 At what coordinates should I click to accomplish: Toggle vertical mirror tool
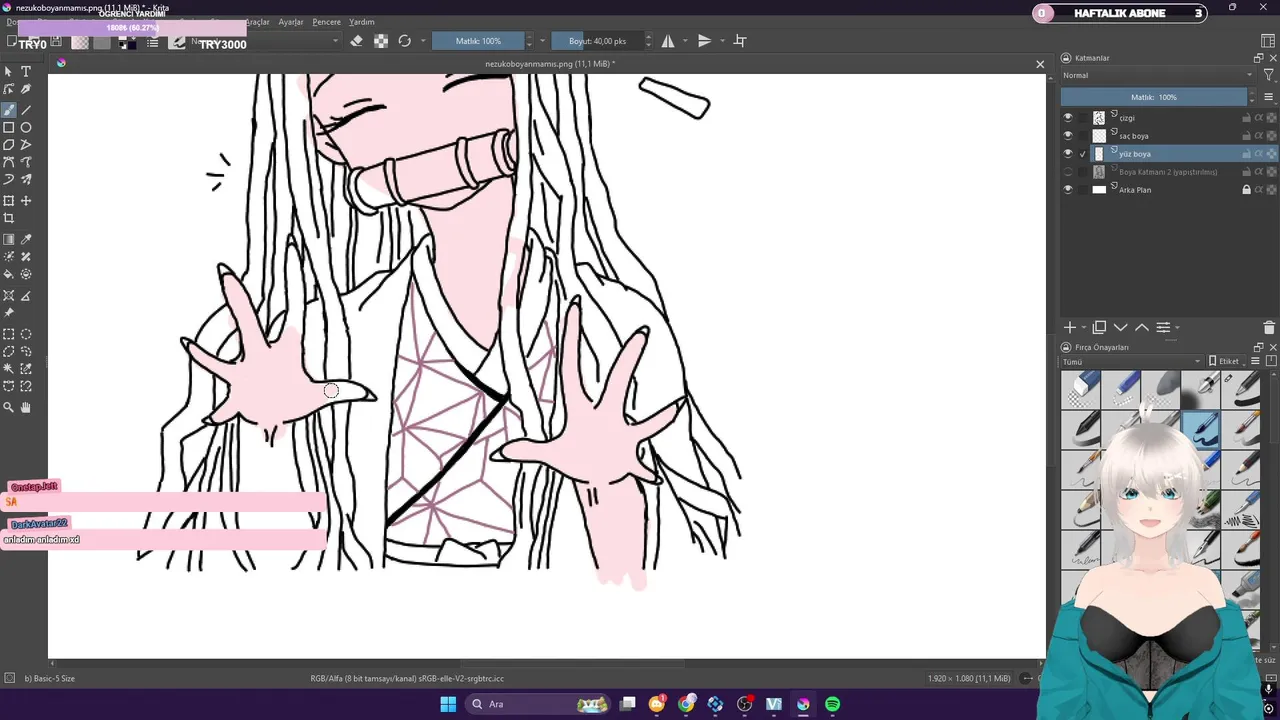click(705, 41)
